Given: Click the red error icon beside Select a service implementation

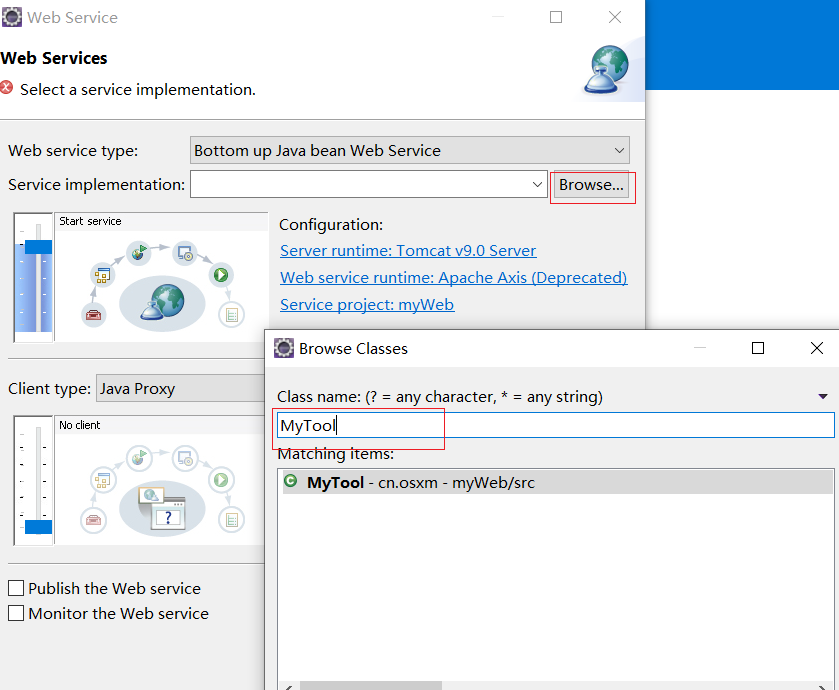Looking at the screenshot, I should 6,87.
